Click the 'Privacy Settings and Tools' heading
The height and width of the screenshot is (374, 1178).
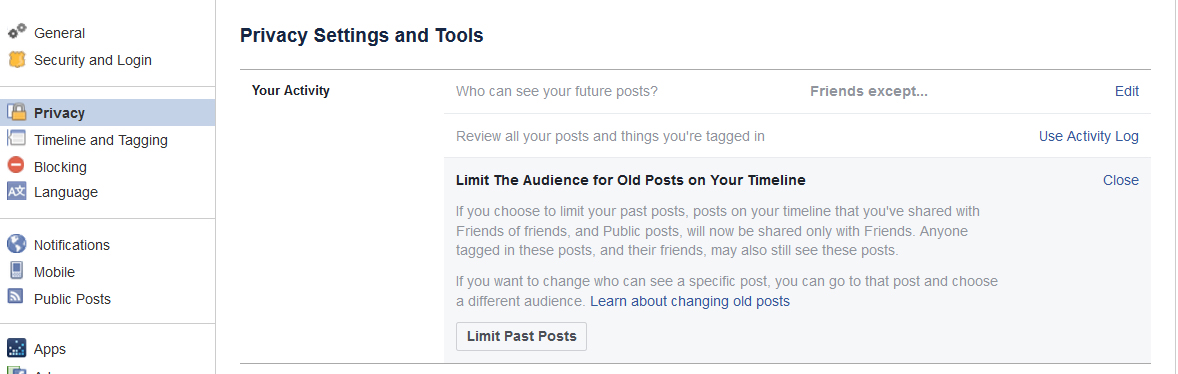[x=361, y=35]
